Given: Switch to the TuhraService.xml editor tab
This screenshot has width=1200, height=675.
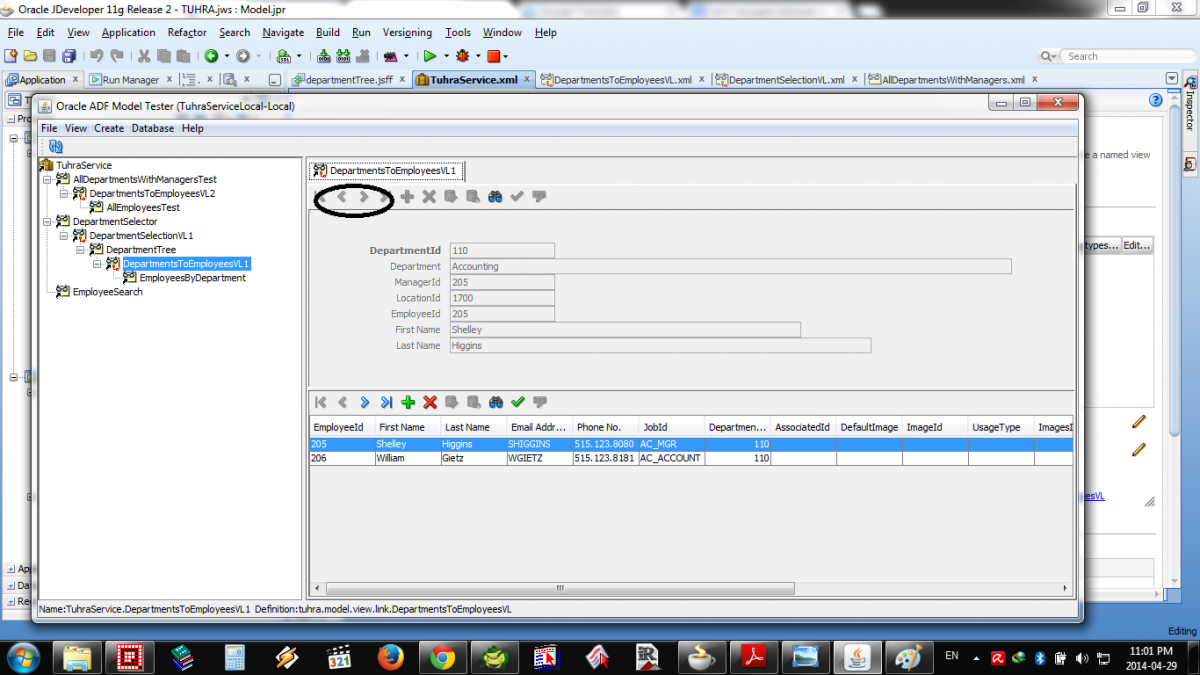Looking at the screenshot, I should [473, 80].
